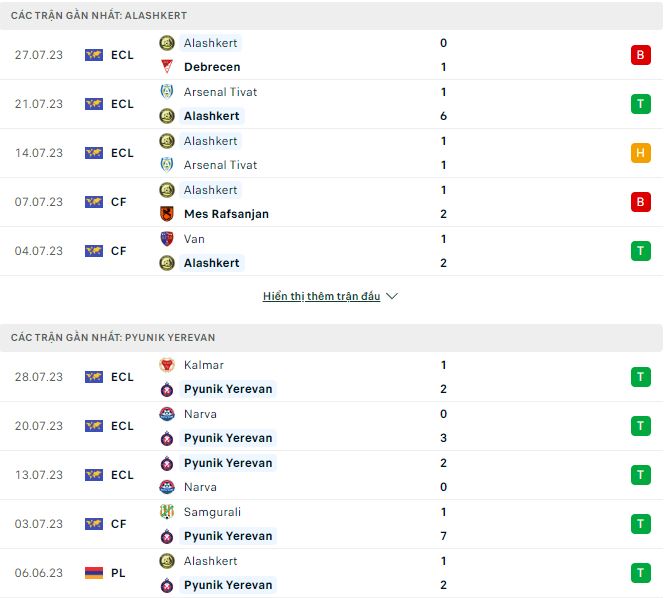Click the red B result badge for Debrecen match

[x=640, y=55]
